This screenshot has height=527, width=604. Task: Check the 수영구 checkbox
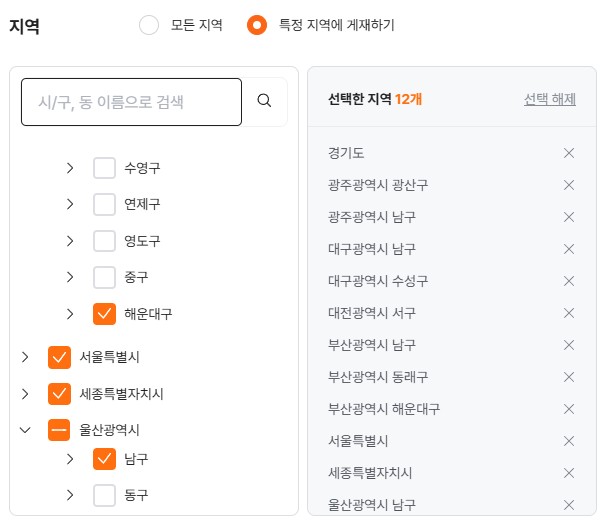click(104, 168)
